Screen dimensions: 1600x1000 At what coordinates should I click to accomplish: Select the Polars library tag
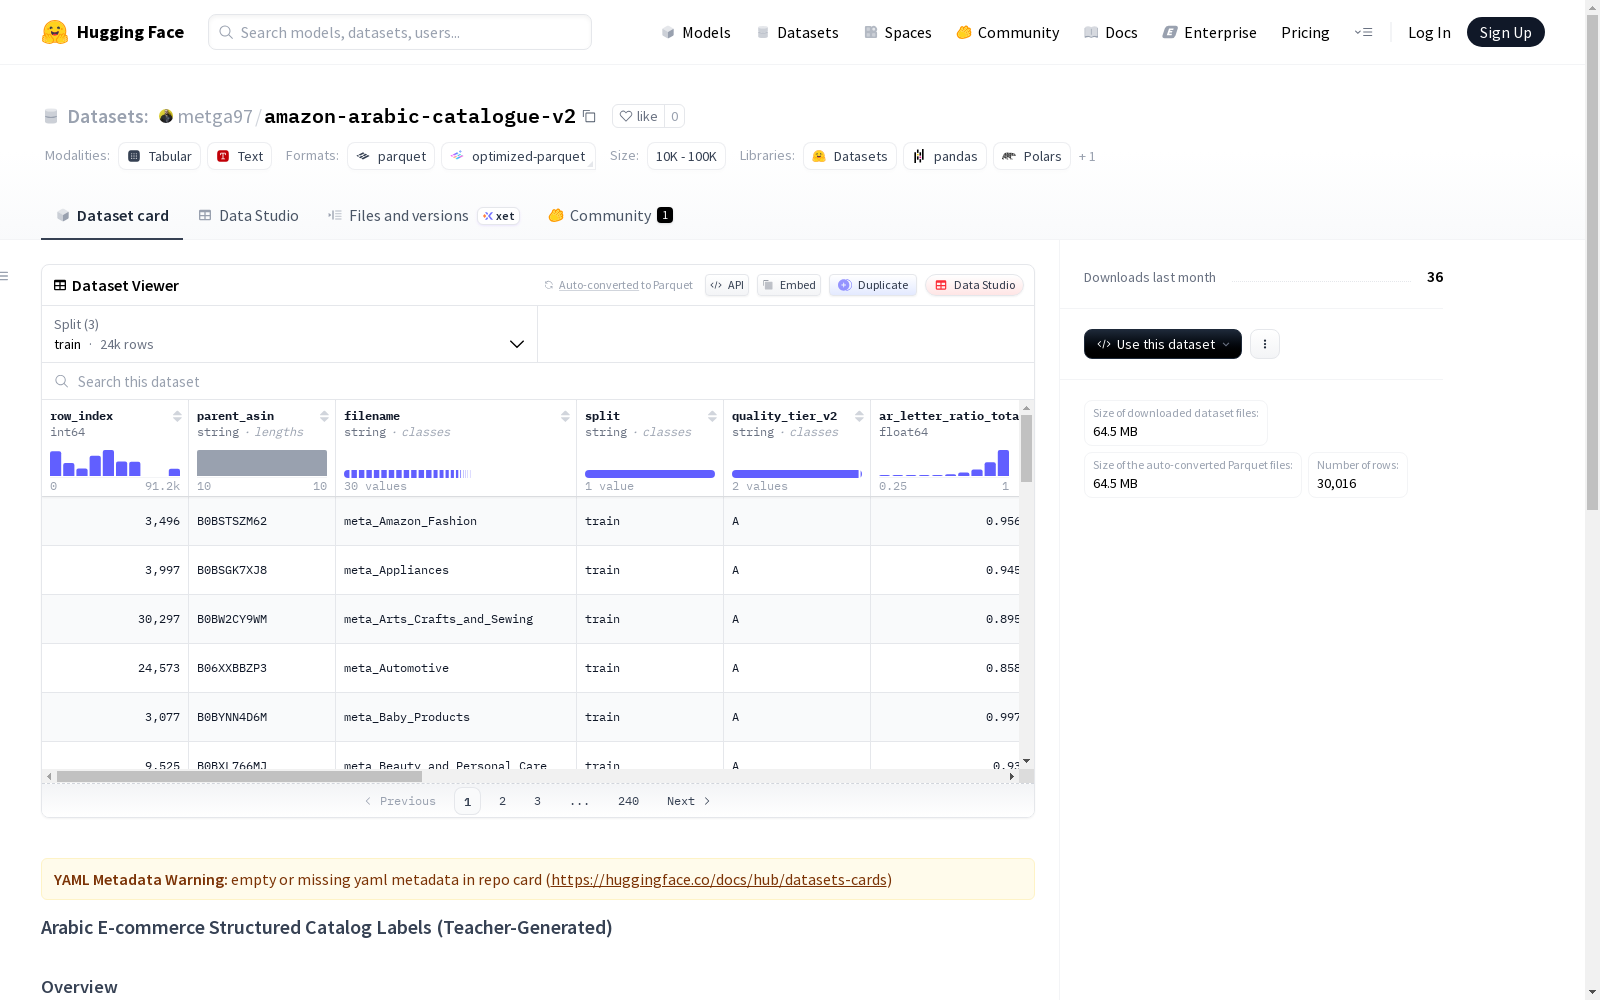(x=1032, y=156)
